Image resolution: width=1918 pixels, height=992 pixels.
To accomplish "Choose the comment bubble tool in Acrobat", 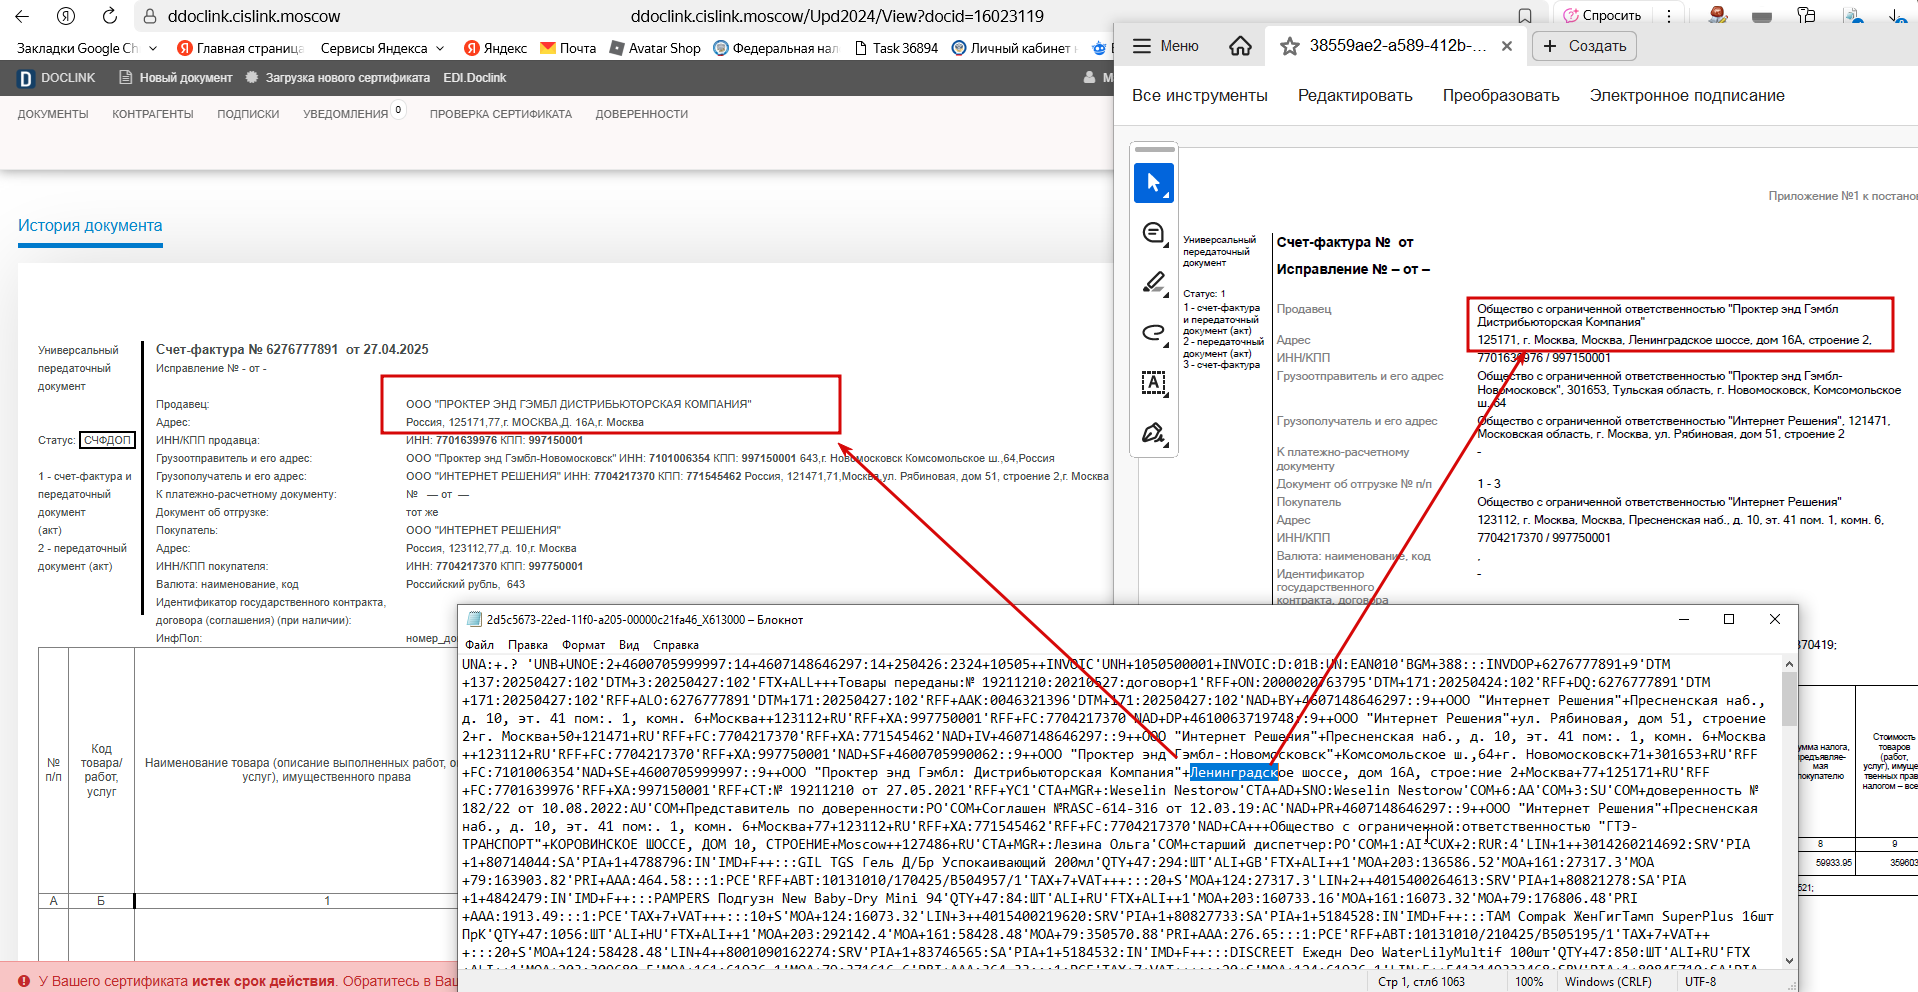I will coord(1153,233).
